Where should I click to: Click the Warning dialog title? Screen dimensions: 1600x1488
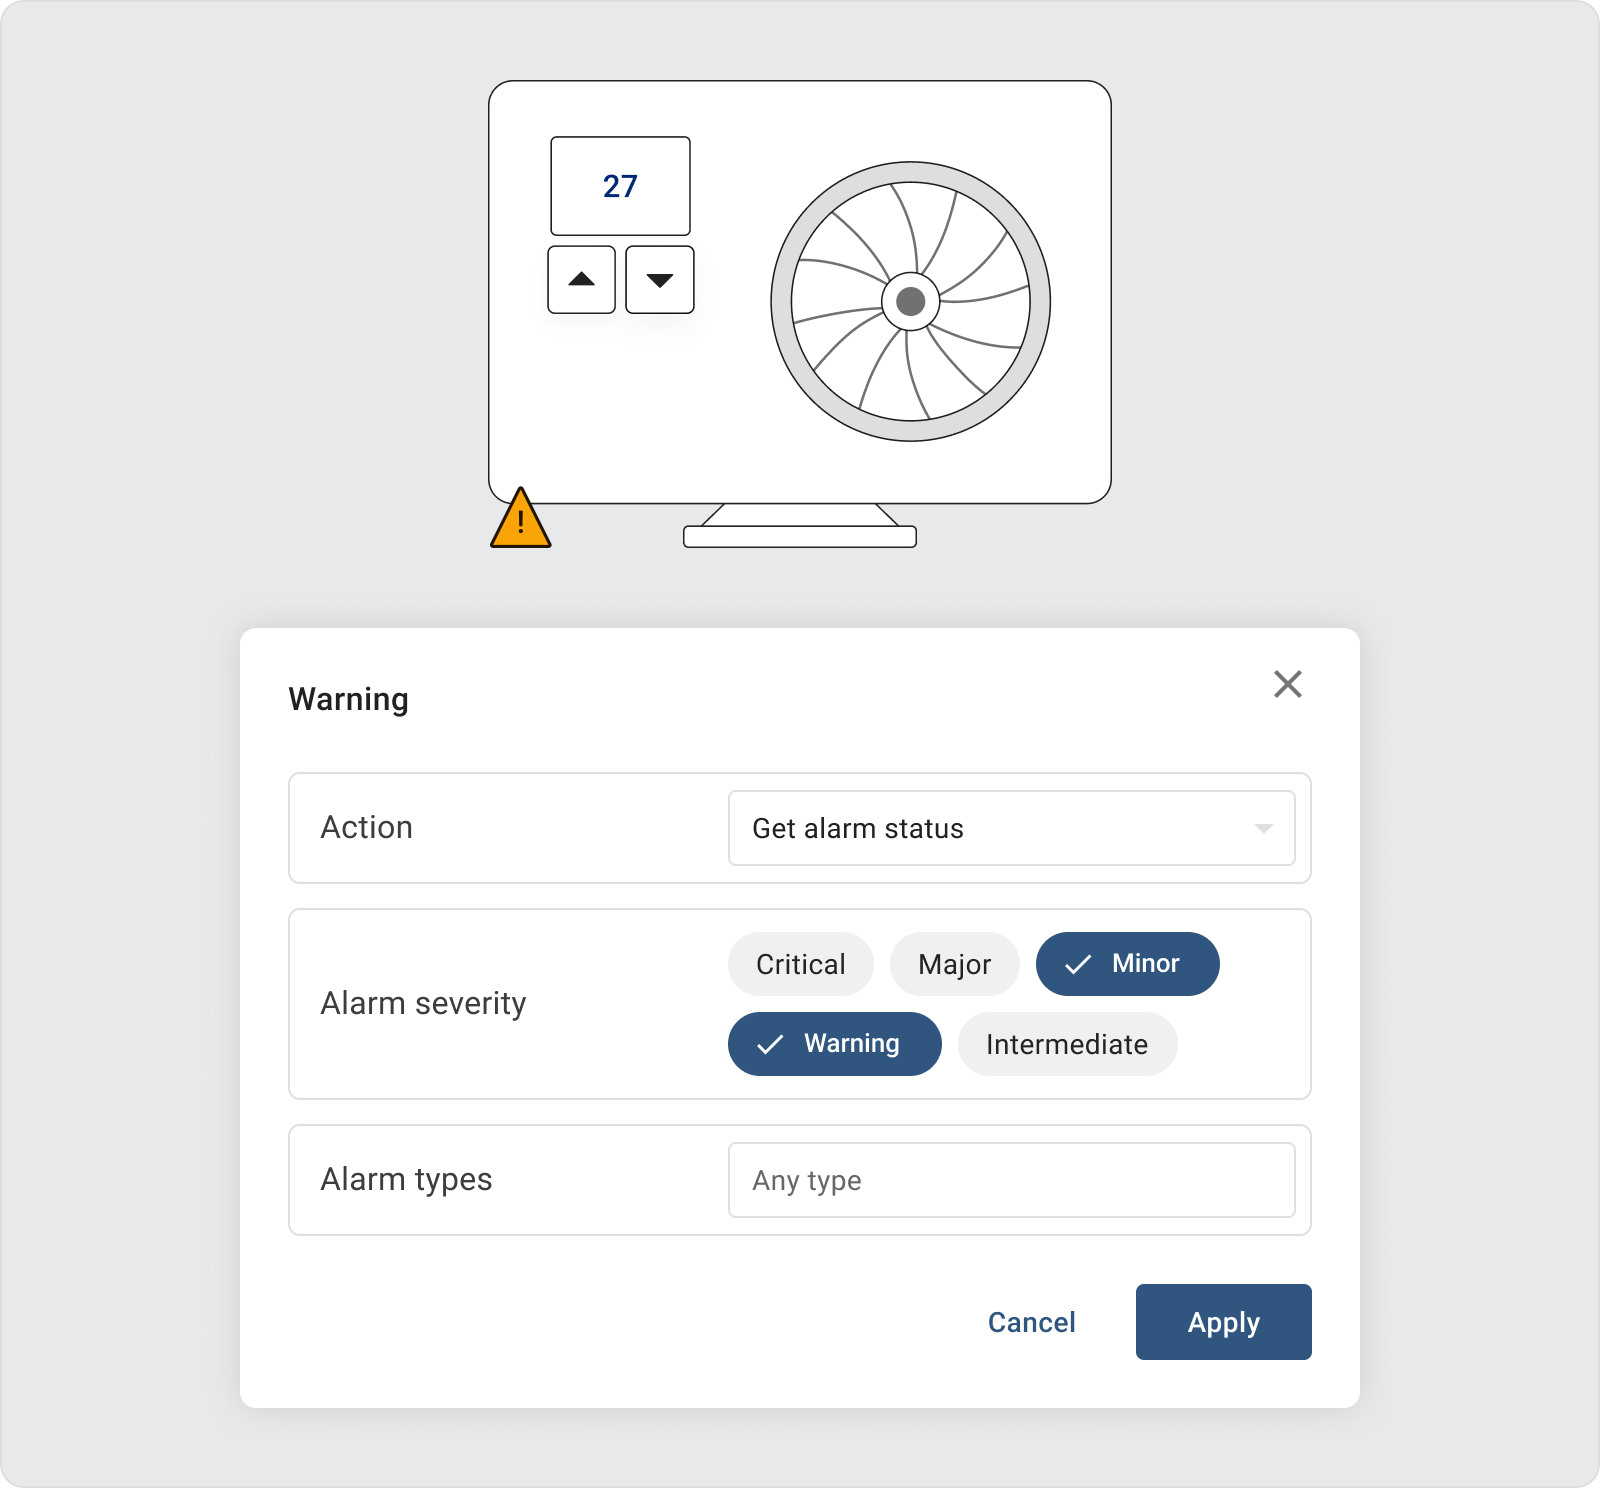[x=348, y=699]
